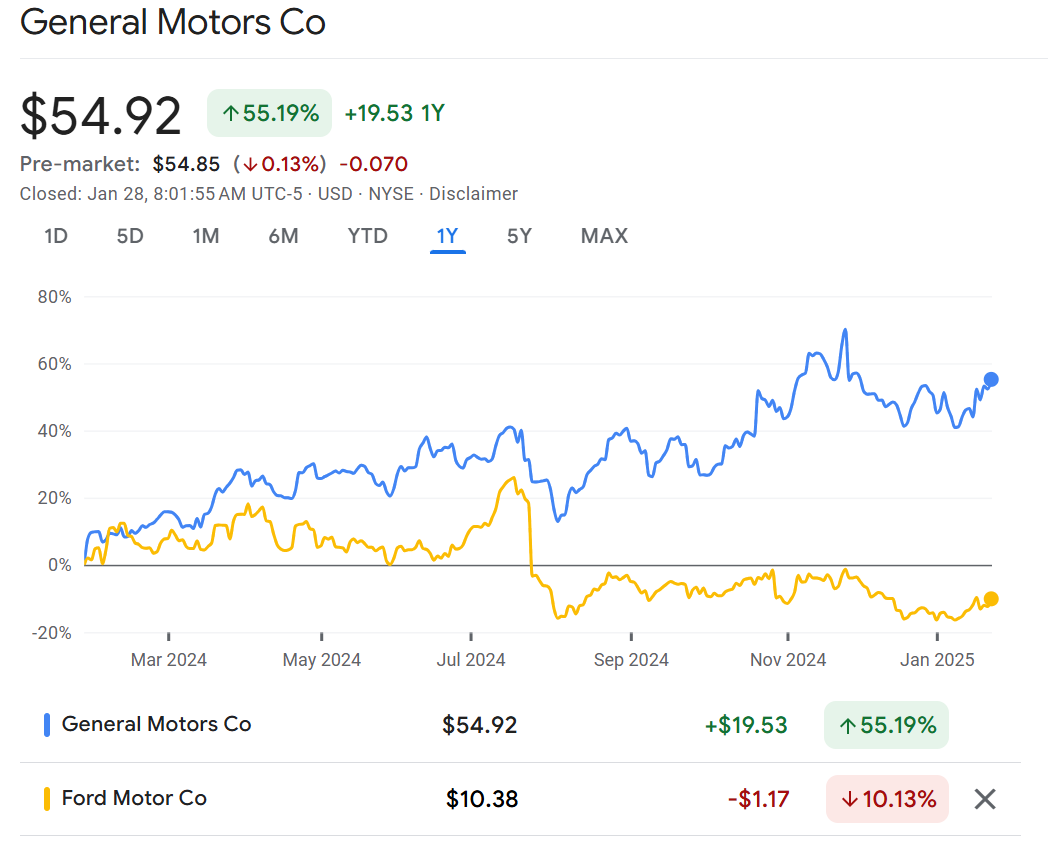Image resolution: width=1048 pixels, height=852 pixels.
Task: Select the Ford Motor Co legend name
Action: (x=134, y=798)
